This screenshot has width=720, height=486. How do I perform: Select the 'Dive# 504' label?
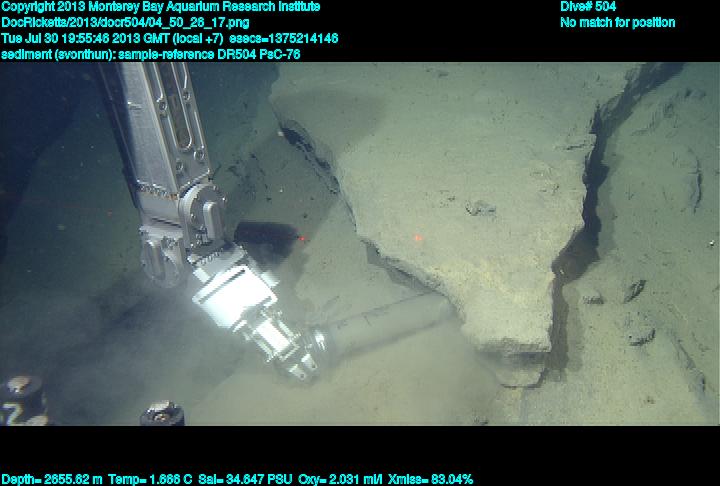point(588,7)
